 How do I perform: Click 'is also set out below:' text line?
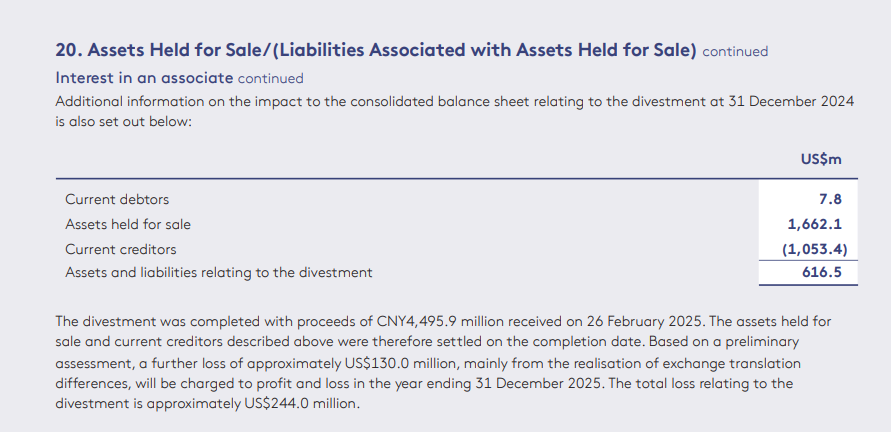pos(124,122)
